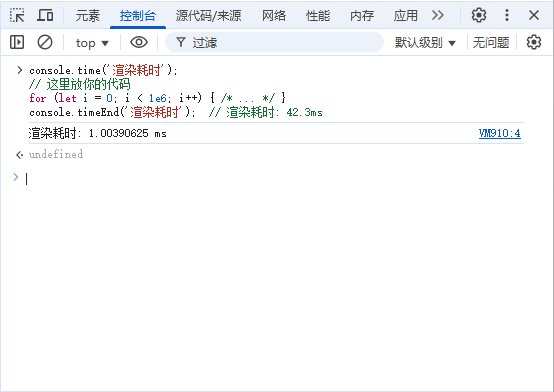The width and height of the screenshot is (554, 392).
Task: Open DevTools settings gear in top bar
Action: [x=479, y=15]
